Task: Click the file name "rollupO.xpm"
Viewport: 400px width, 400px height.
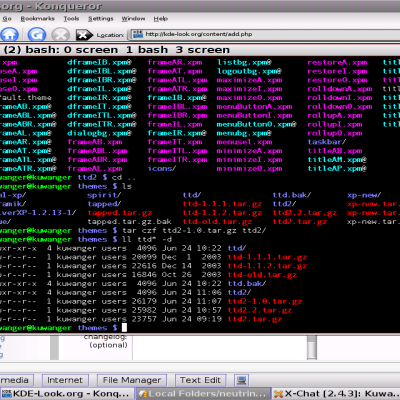Action: coord(335,133)
